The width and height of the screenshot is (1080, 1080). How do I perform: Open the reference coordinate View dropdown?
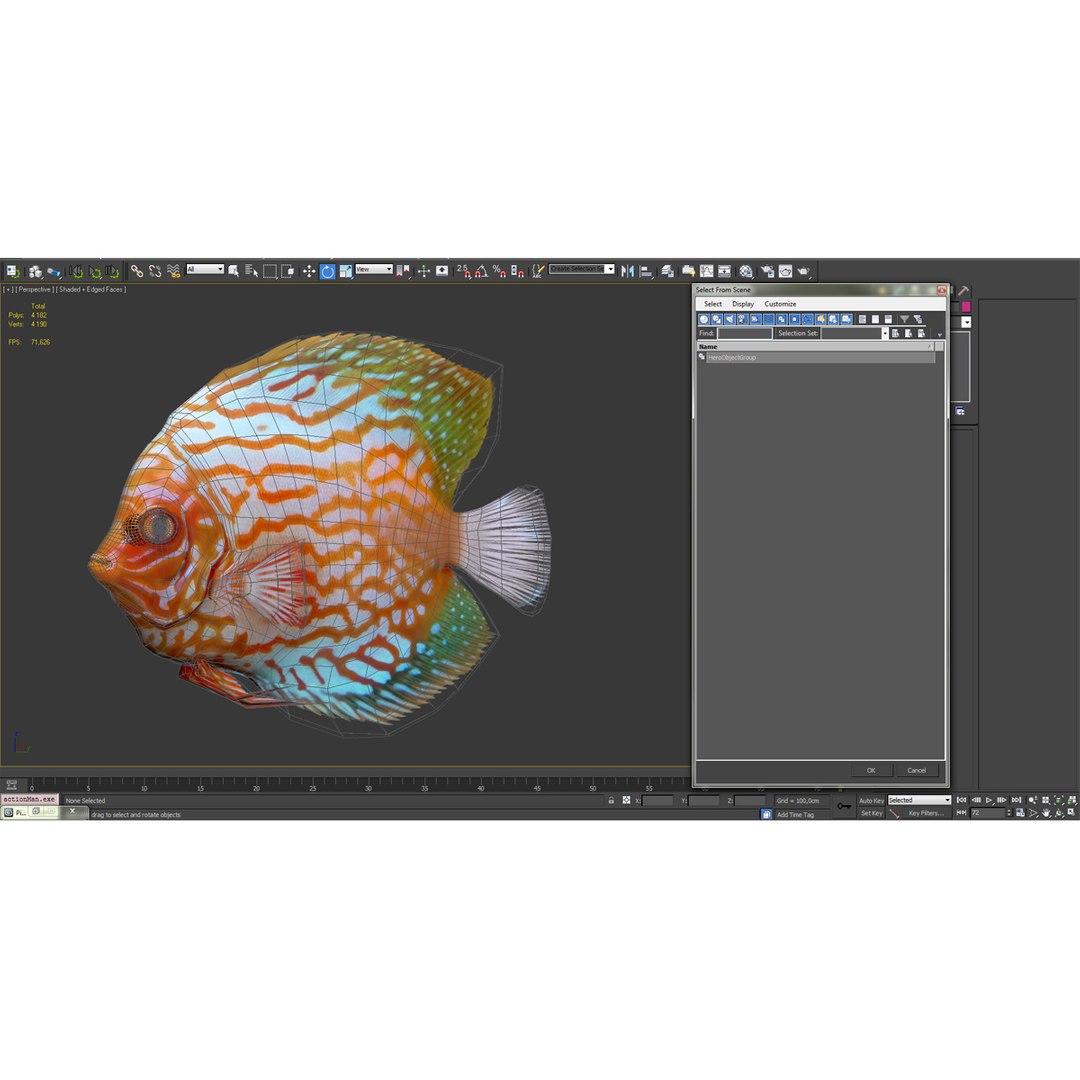374,269
